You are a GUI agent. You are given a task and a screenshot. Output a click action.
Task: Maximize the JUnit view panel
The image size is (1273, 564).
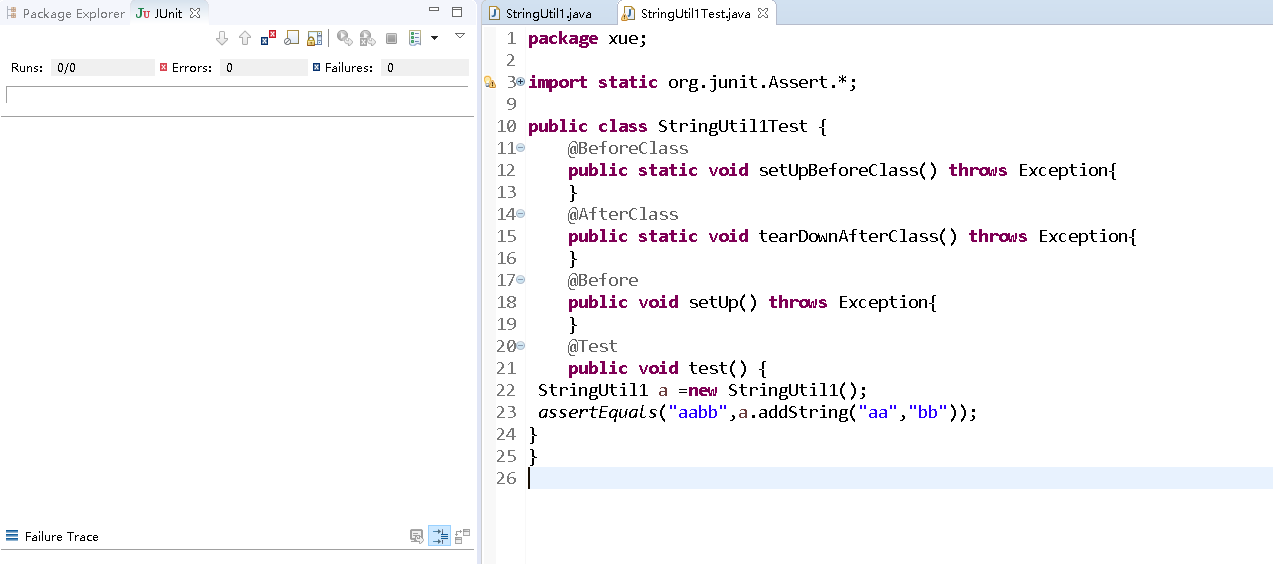coord(457,12)
